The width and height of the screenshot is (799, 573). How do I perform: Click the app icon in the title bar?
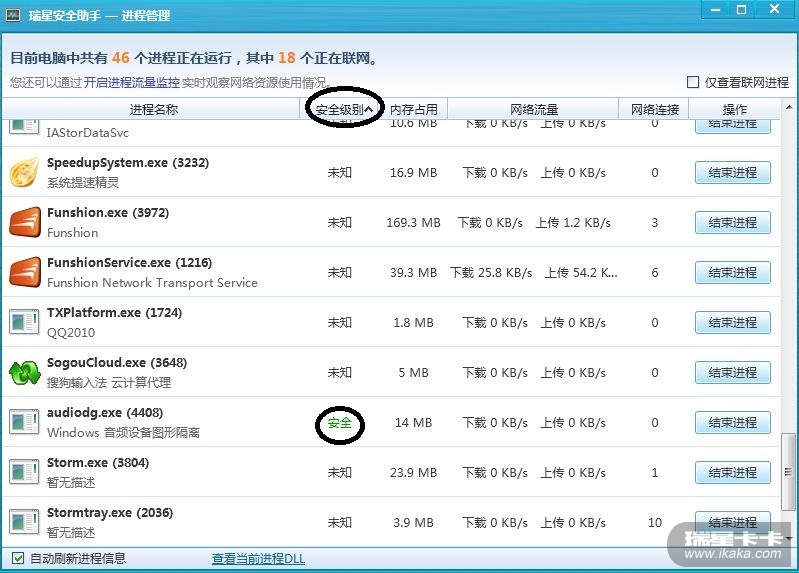pos(12,15)
